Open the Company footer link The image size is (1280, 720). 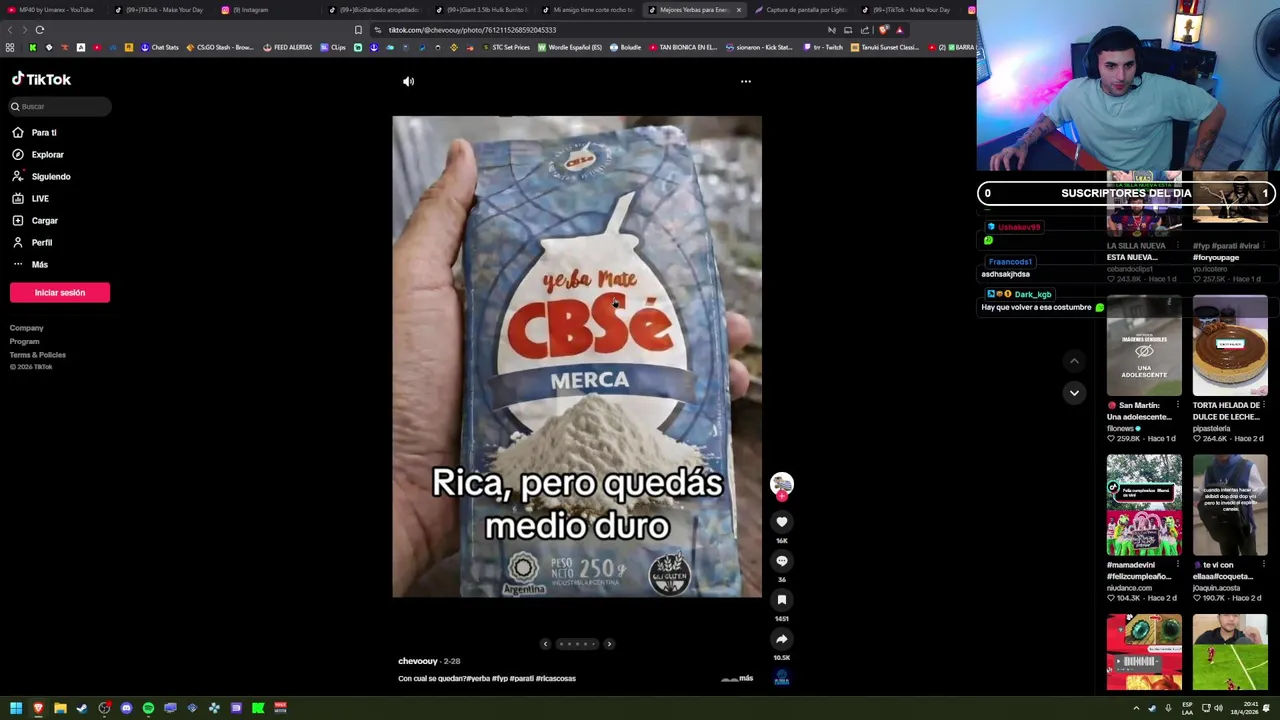coord(27,328)
